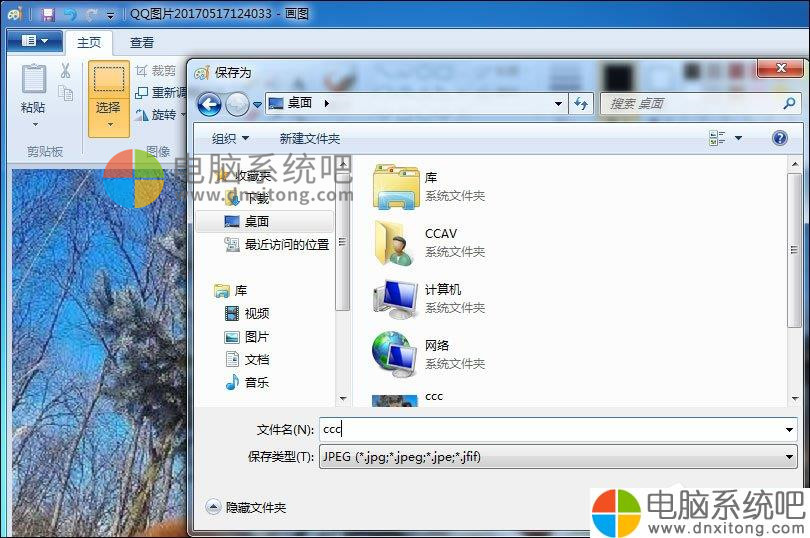Click the refresh button beside address bar
810x538 pixels.
[x=581, y=104]
